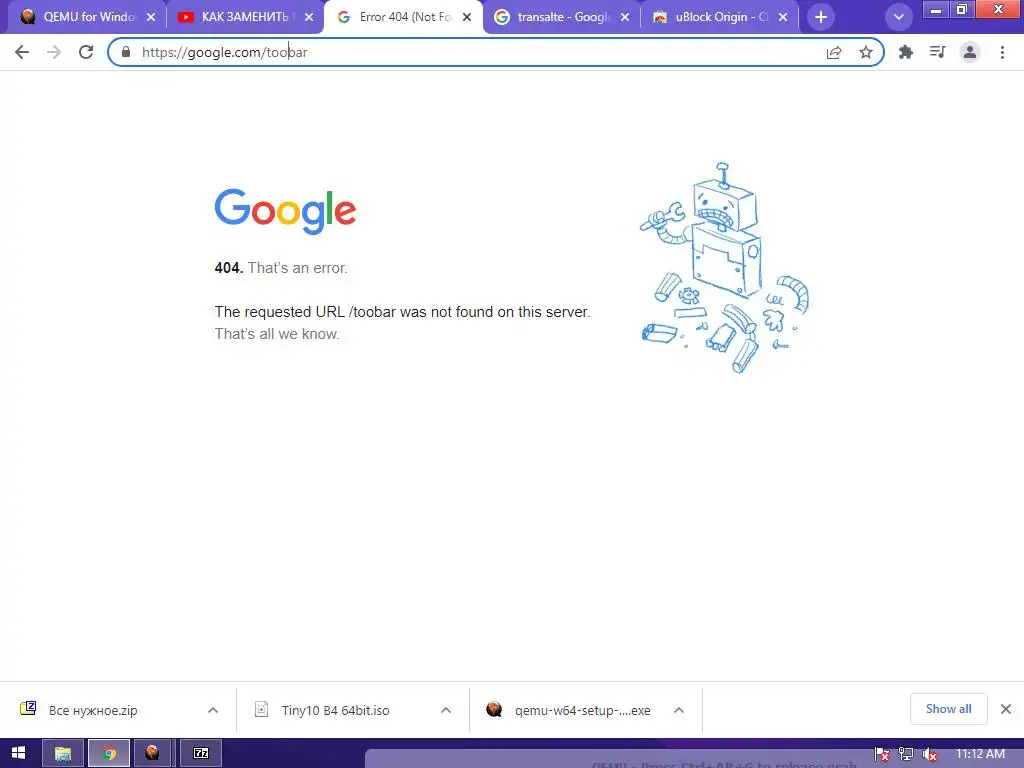This screenshot has width=1024, height=768.
Task: Close the transalte Google tab
Action: coord(625,17)
